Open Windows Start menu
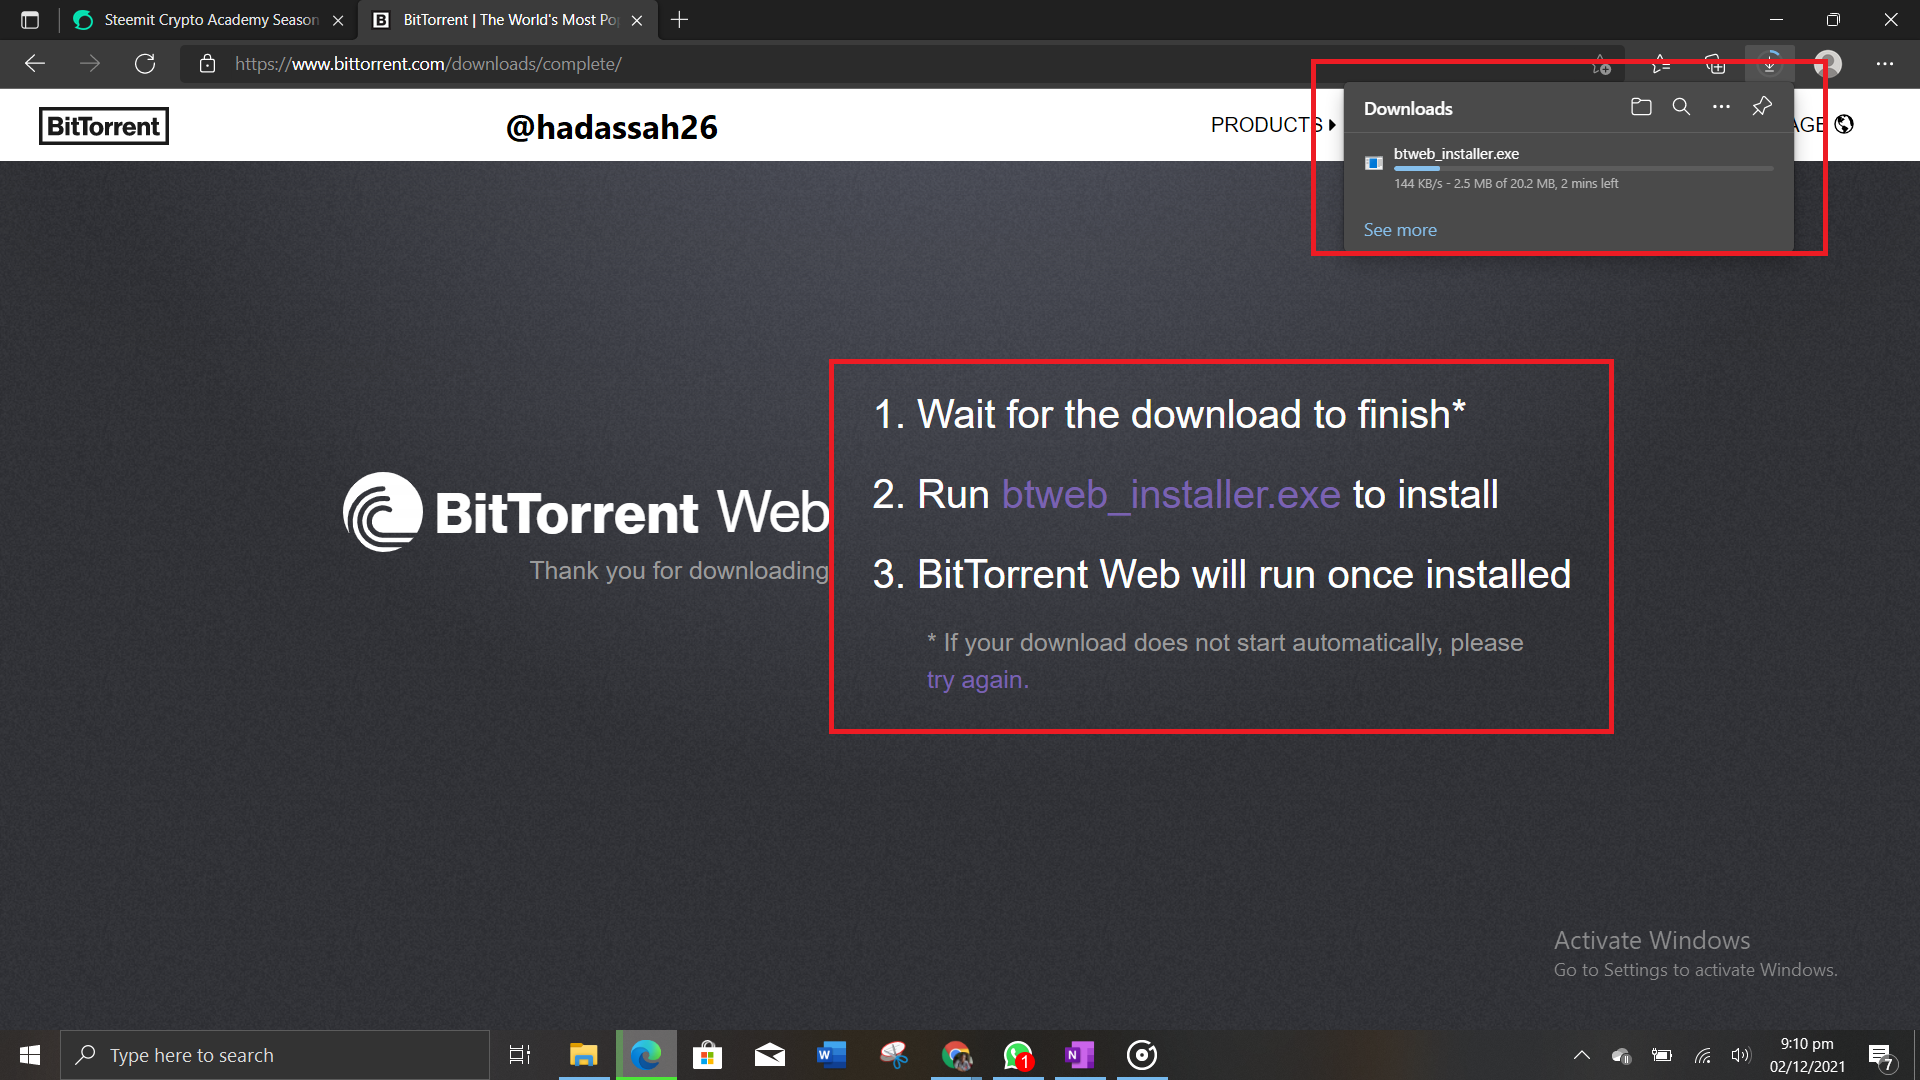 [30, 1055]
